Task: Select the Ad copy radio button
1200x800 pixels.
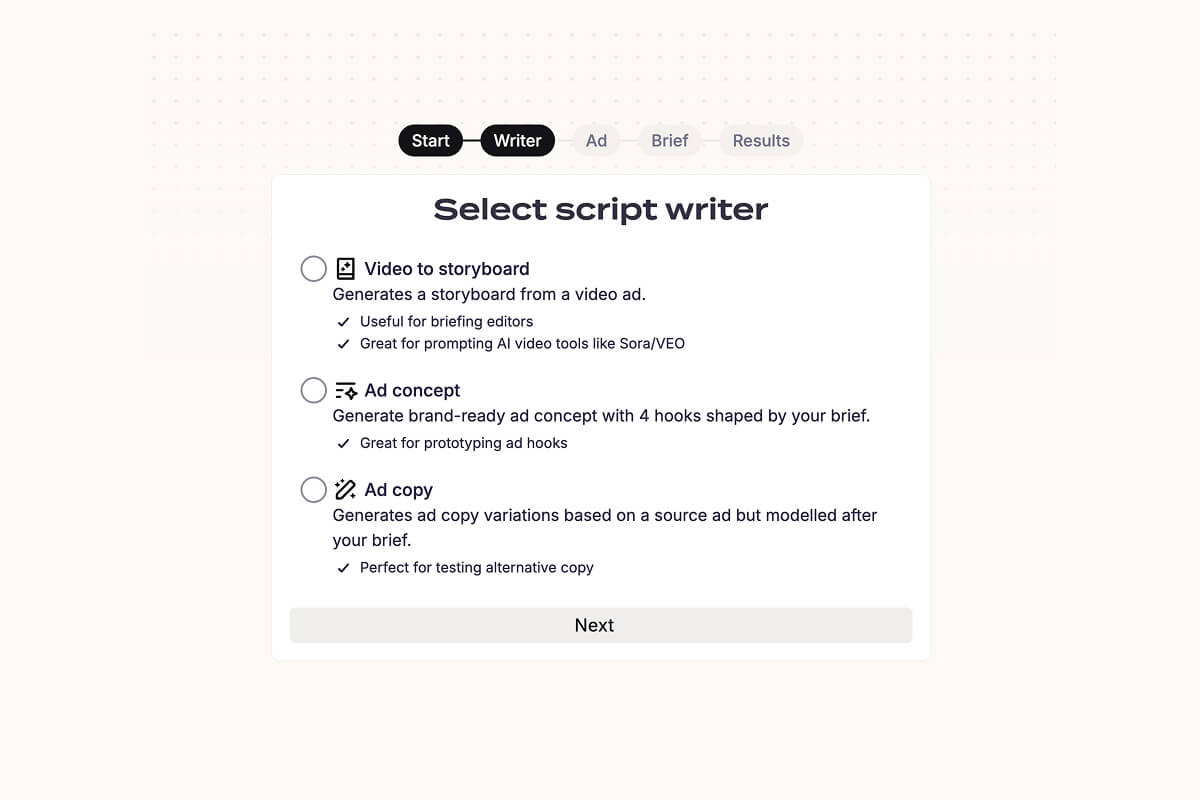Action: [x=313, y=489]
